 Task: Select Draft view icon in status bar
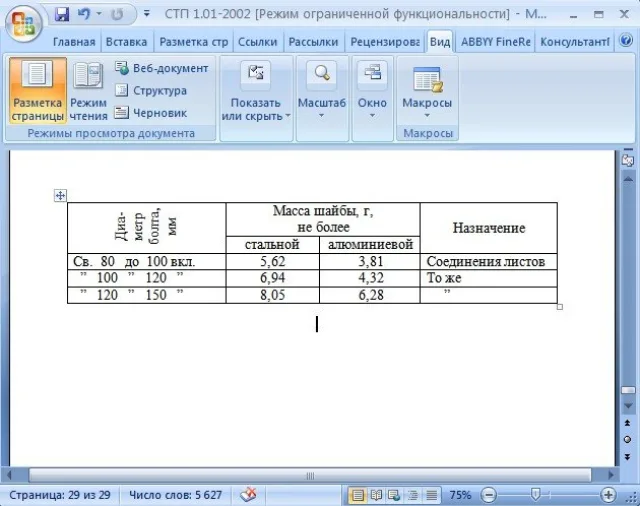(x=431, y=495)
